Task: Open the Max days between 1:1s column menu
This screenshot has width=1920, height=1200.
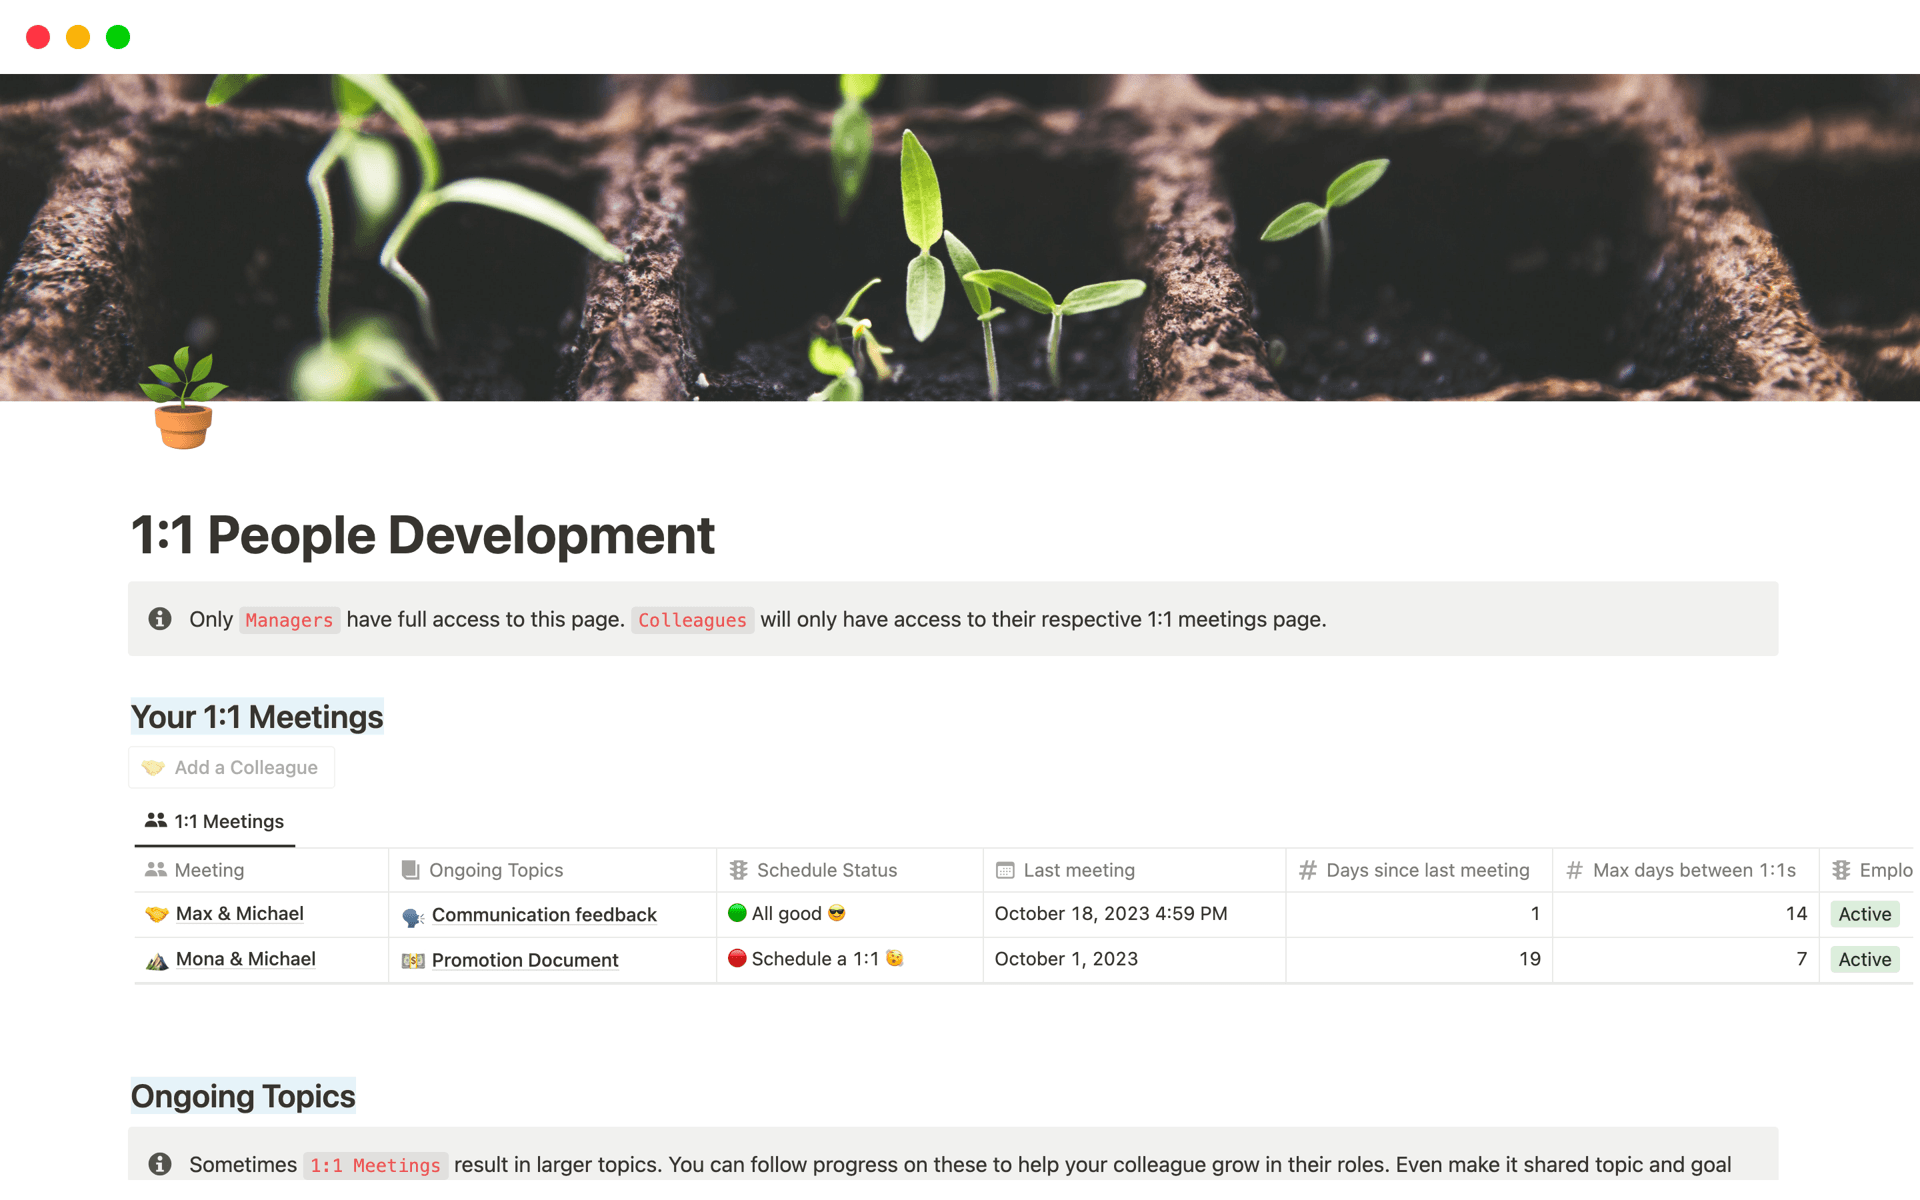Action: point(1693,870)
